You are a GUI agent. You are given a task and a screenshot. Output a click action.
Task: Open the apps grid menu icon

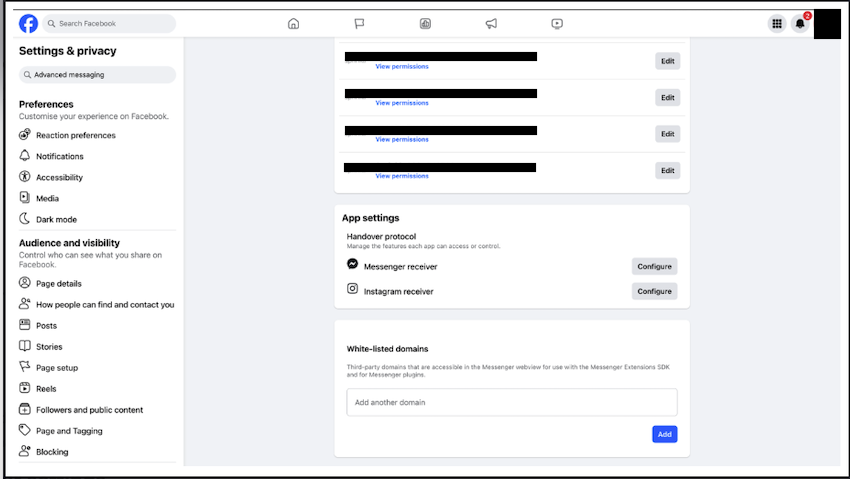point(776,24)
